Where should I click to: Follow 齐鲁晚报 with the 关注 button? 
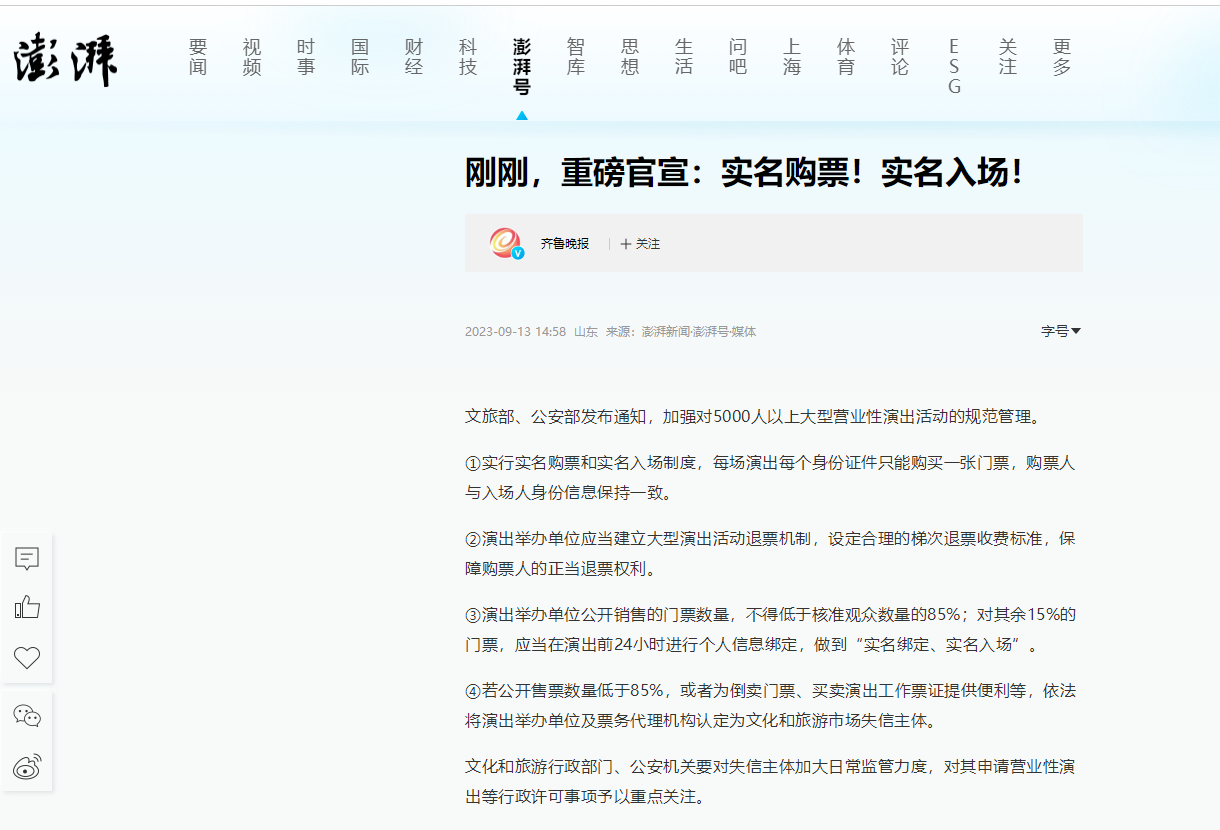coord(640,244)
